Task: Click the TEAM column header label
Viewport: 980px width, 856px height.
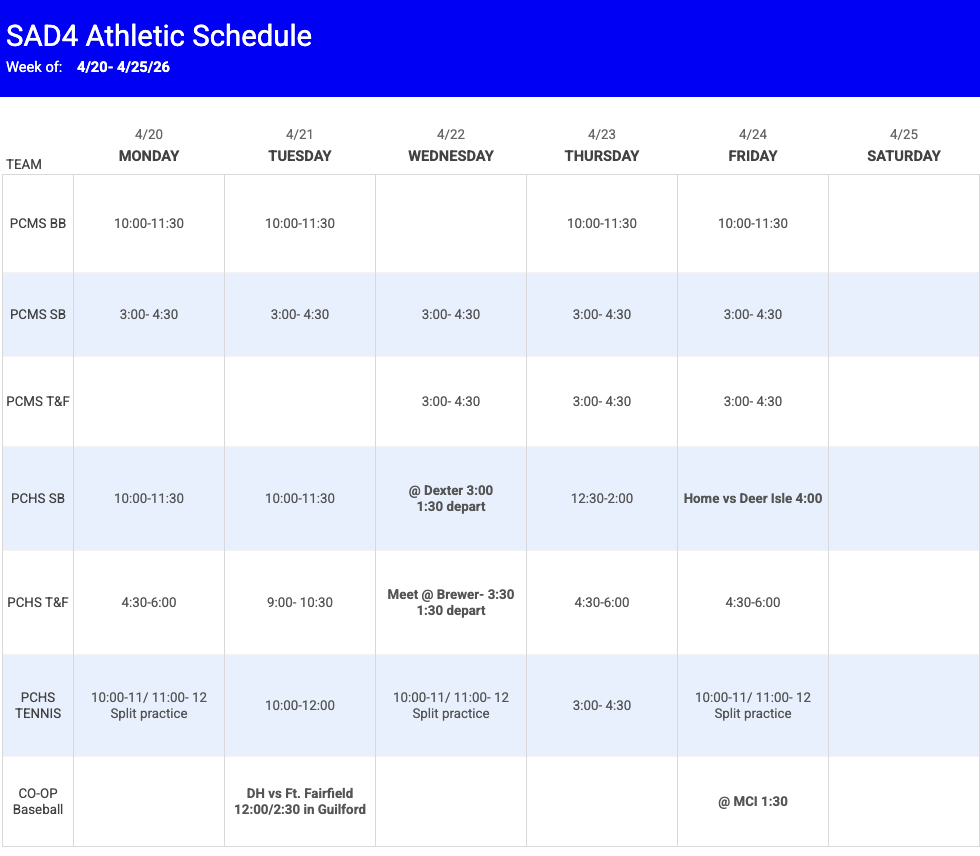Action: coord(24,164)
